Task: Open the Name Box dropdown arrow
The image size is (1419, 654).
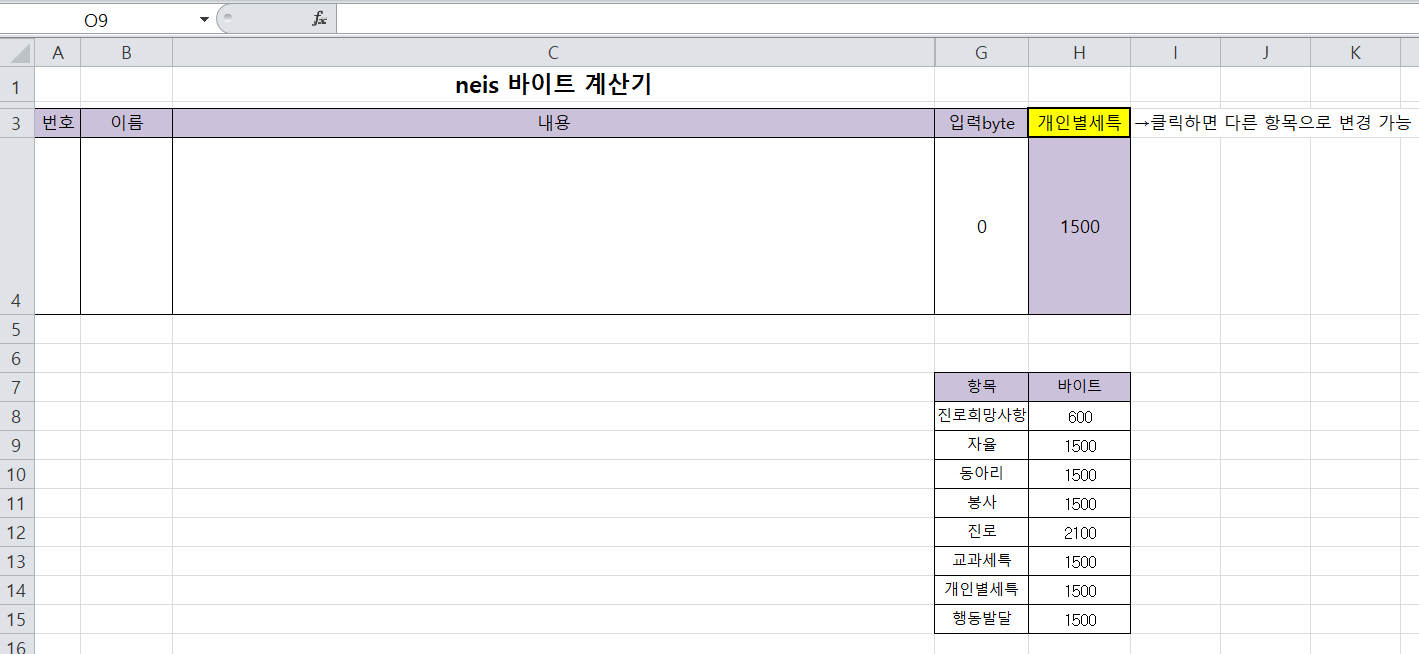Action: click(x=204, y=19)
